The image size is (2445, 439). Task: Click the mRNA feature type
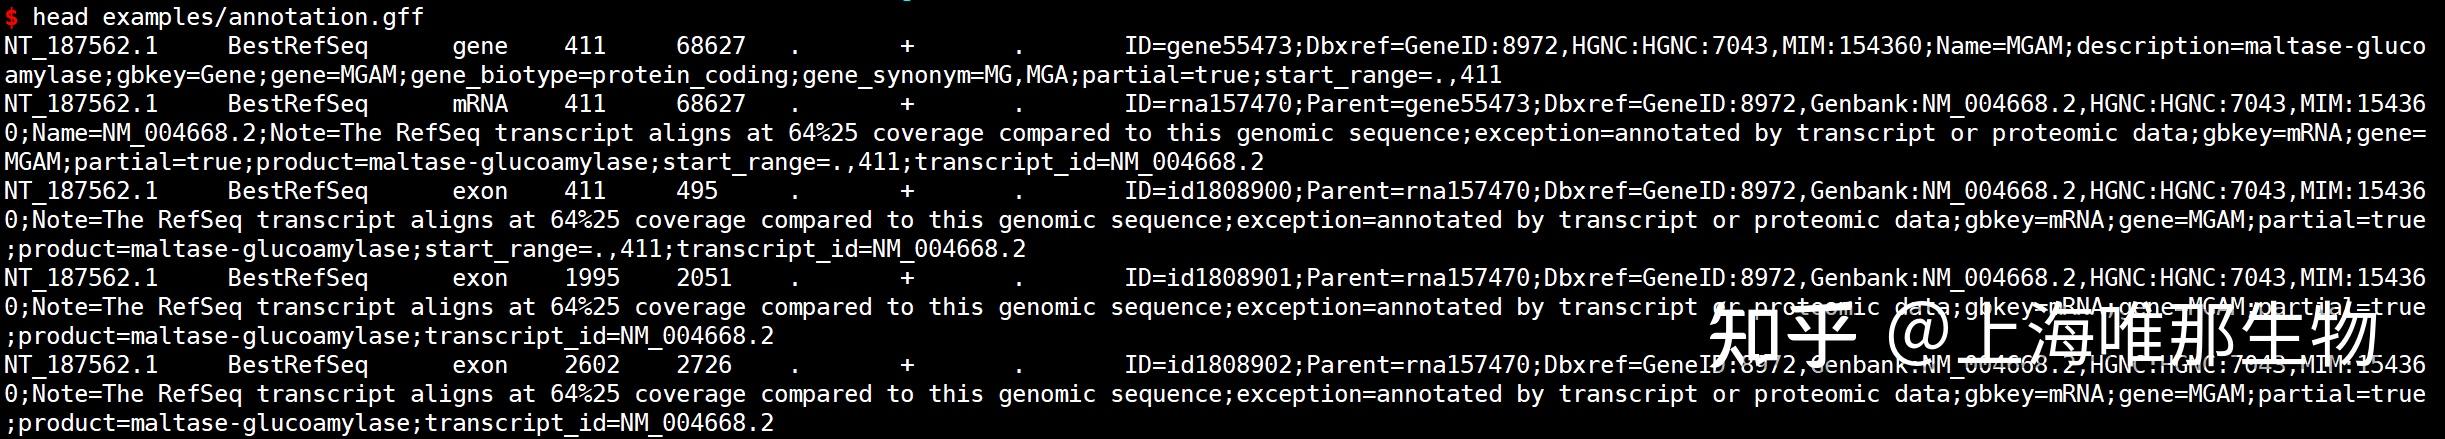(x=480, y=104)
